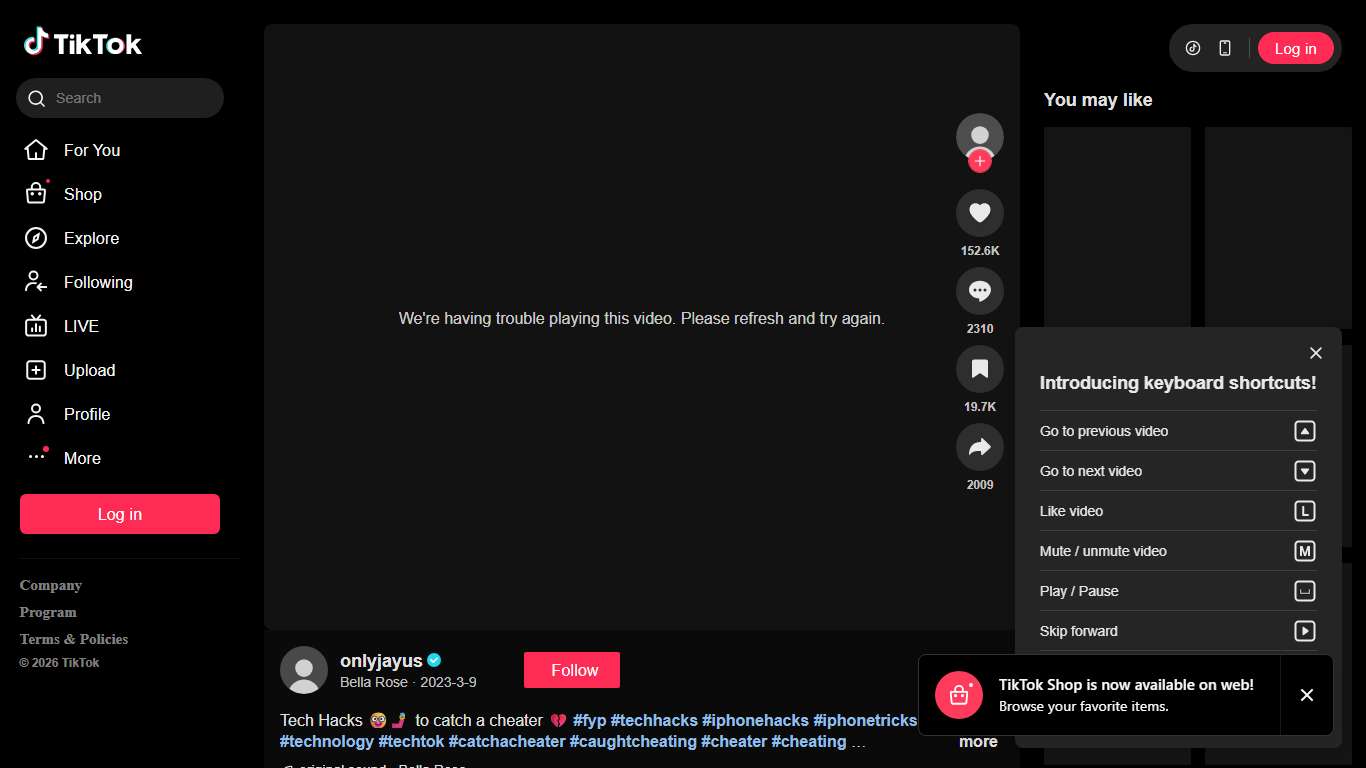
Task: Follow the creator onlyjayus
Action: click(x=571, y=669)
